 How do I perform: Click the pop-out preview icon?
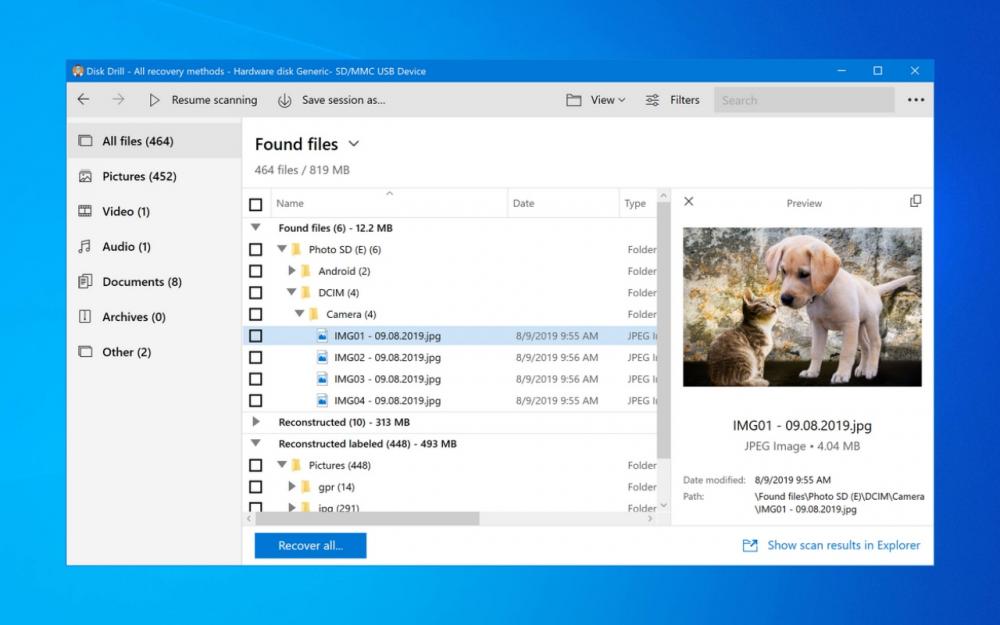[x=915, y=201]
